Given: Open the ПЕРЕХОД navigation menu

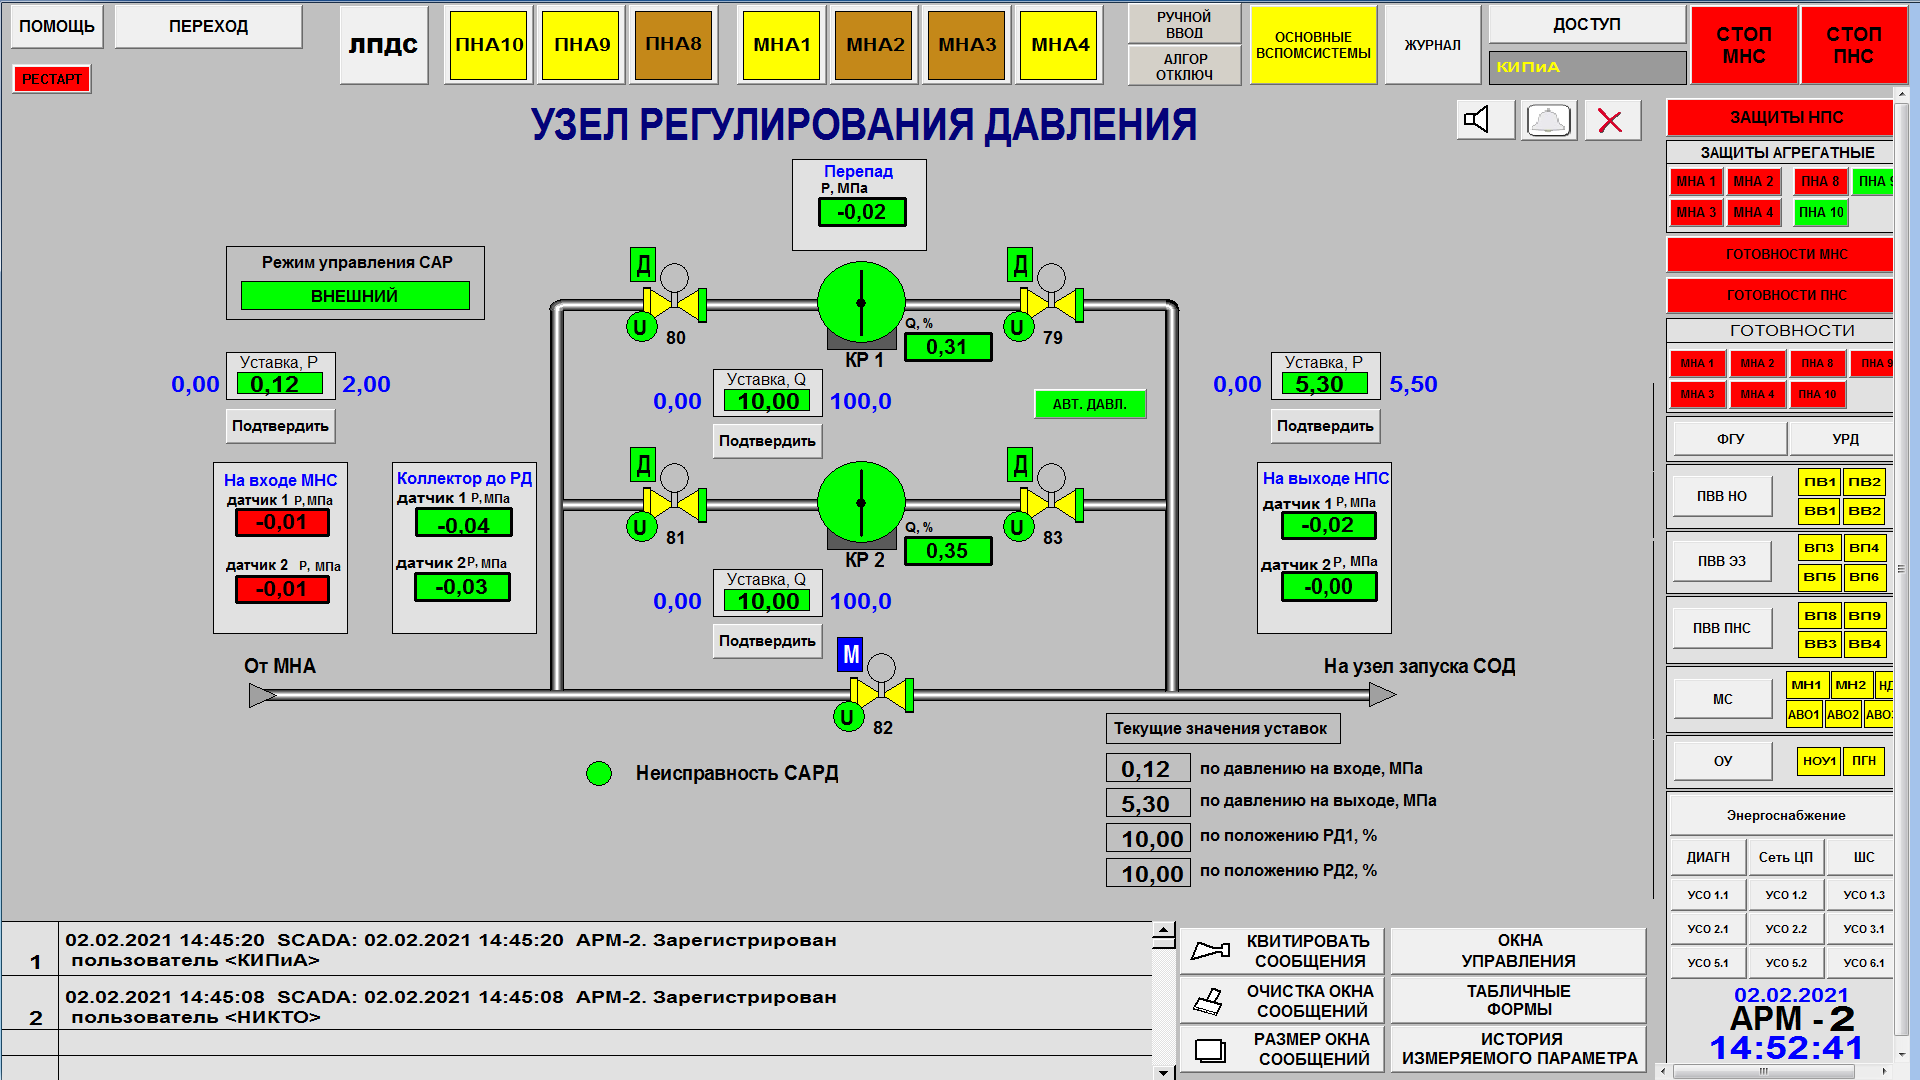Looking at the screenshot, I should point(208,27).
